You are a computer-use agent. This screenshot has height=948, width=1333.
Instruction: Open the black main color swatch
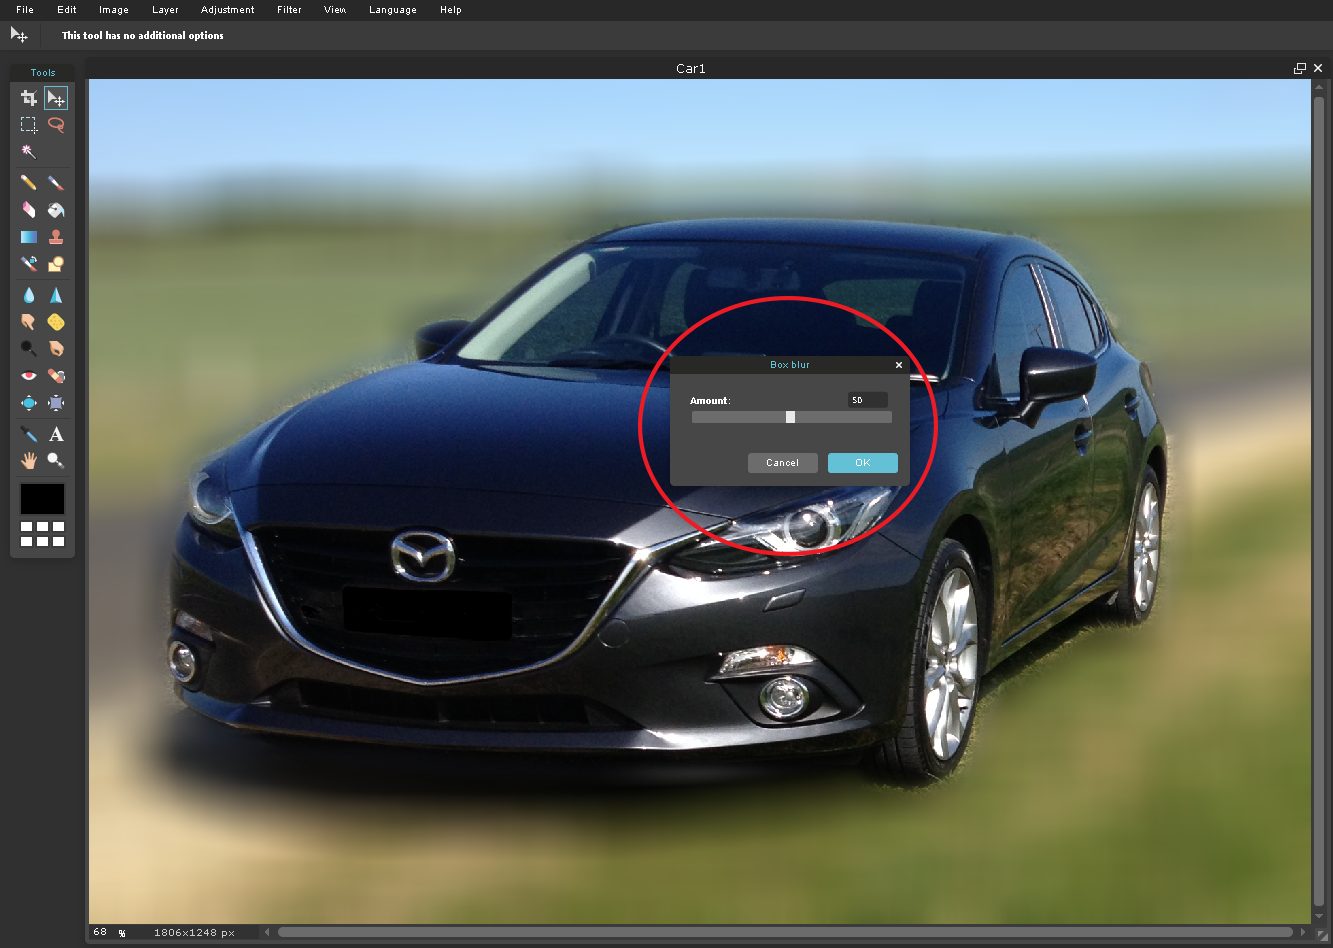(42, 499)
